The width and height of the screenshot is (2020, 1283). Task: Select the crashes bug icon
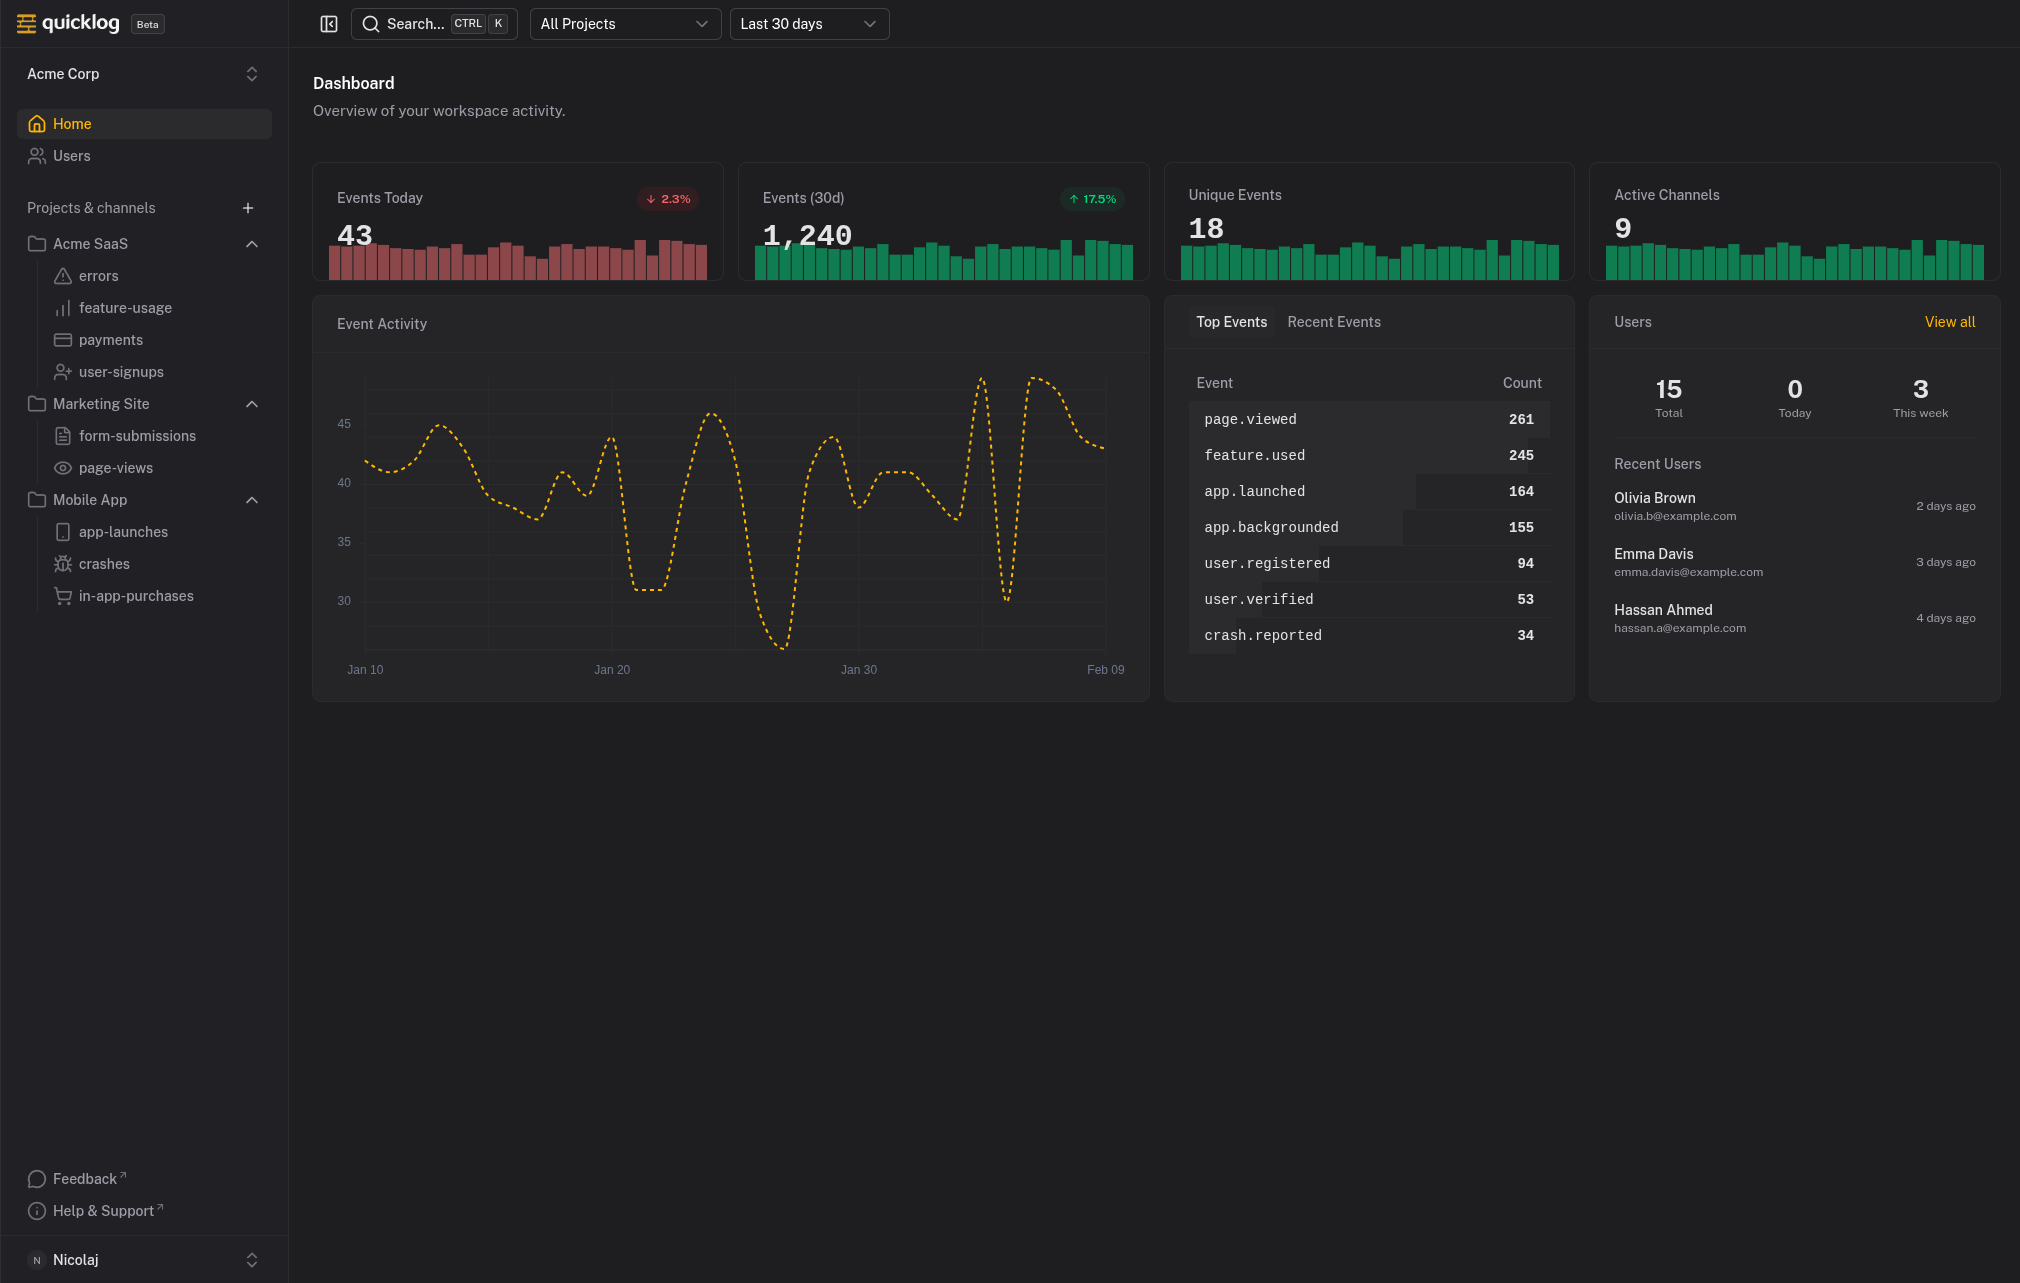[62, 563]
